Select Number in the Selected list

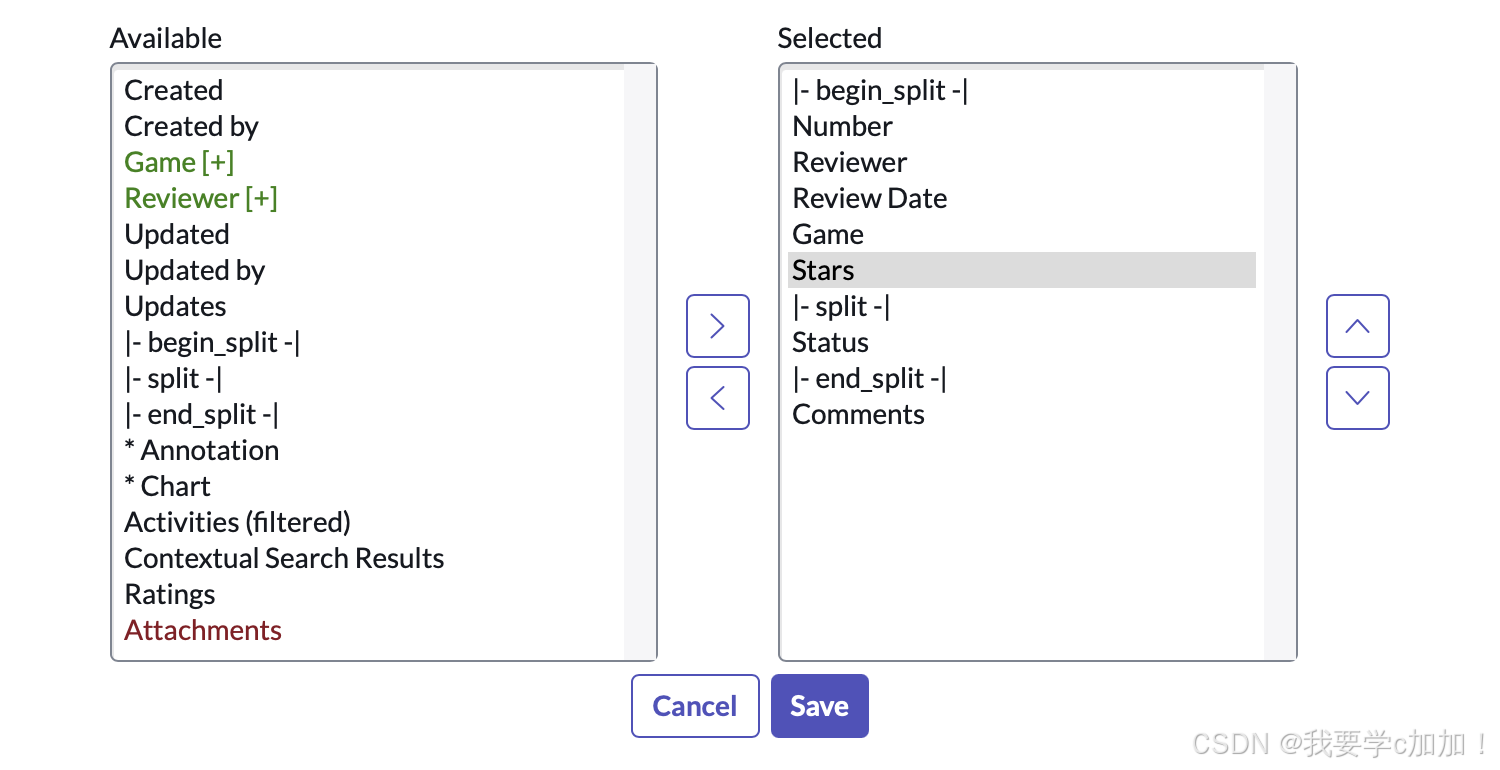click(x=842, y=126)
